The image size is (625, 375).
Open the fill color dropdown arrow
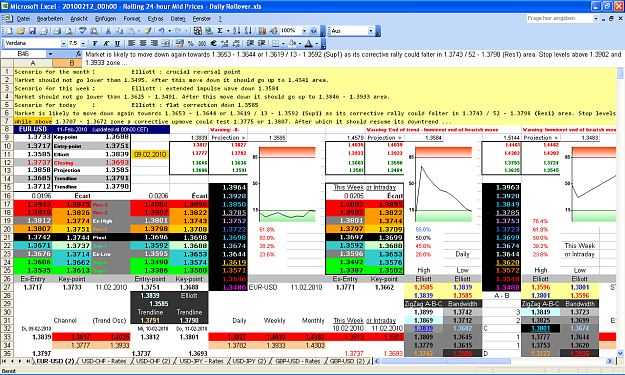[x=300, y=43]
